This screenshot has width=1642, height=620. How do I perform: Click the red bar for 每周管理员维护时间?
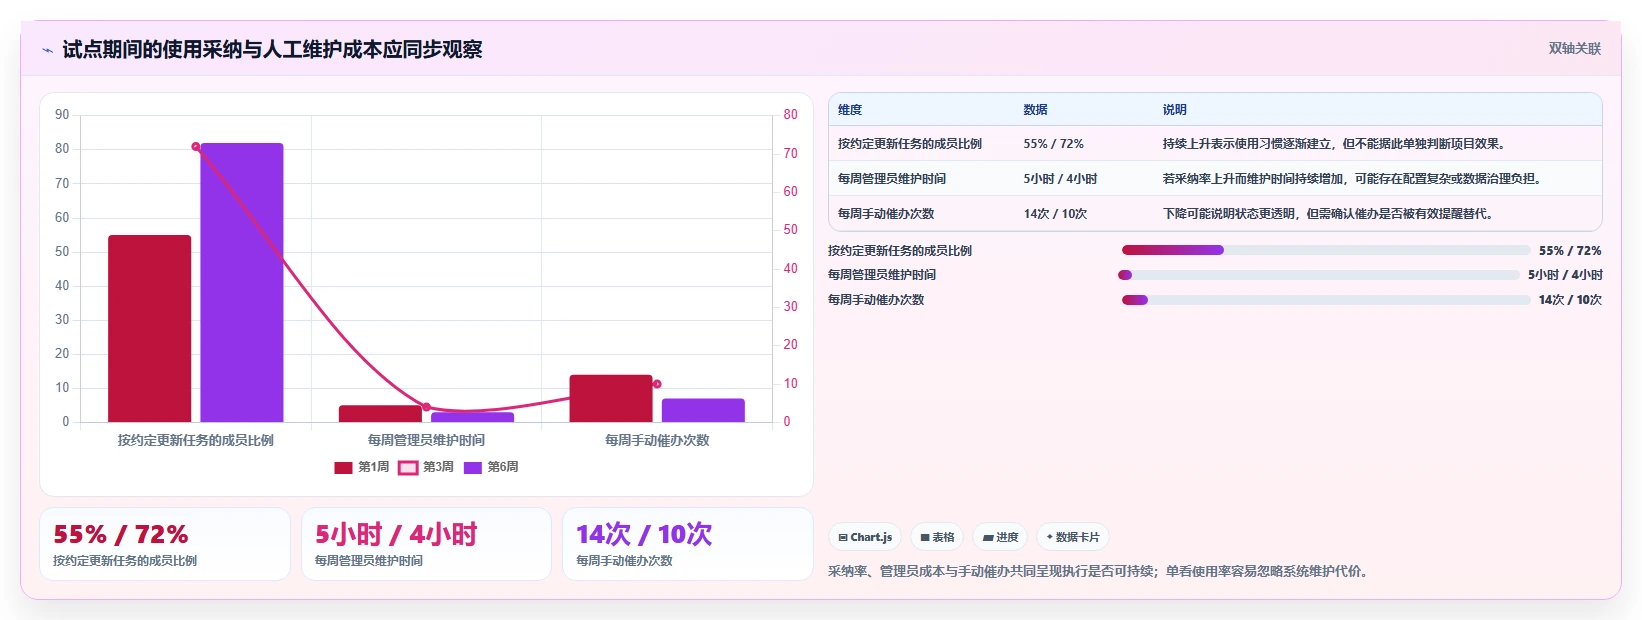(380, 413)
